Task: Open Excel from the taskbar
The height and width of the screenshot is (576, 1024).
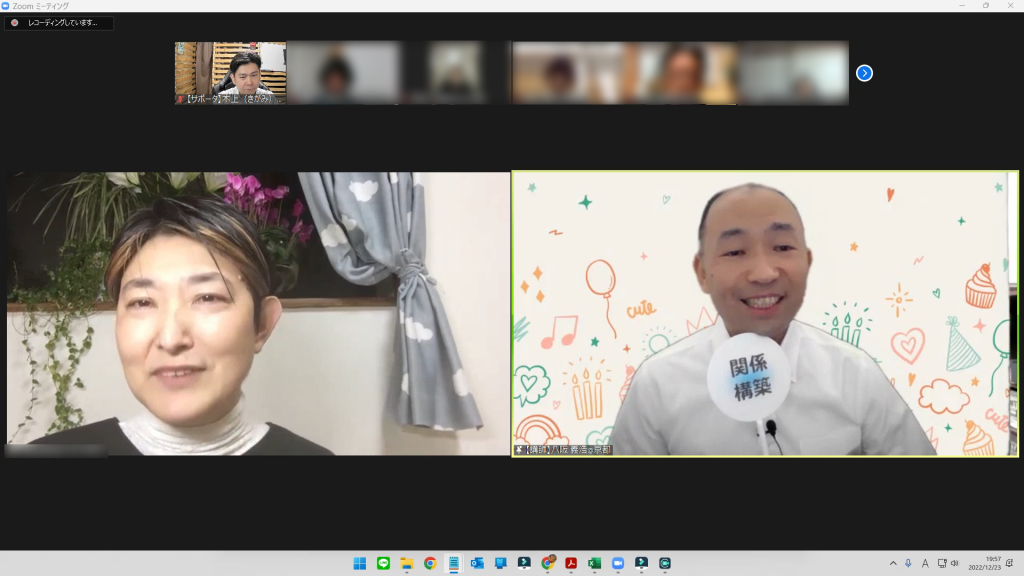Action: click(594, 563)
